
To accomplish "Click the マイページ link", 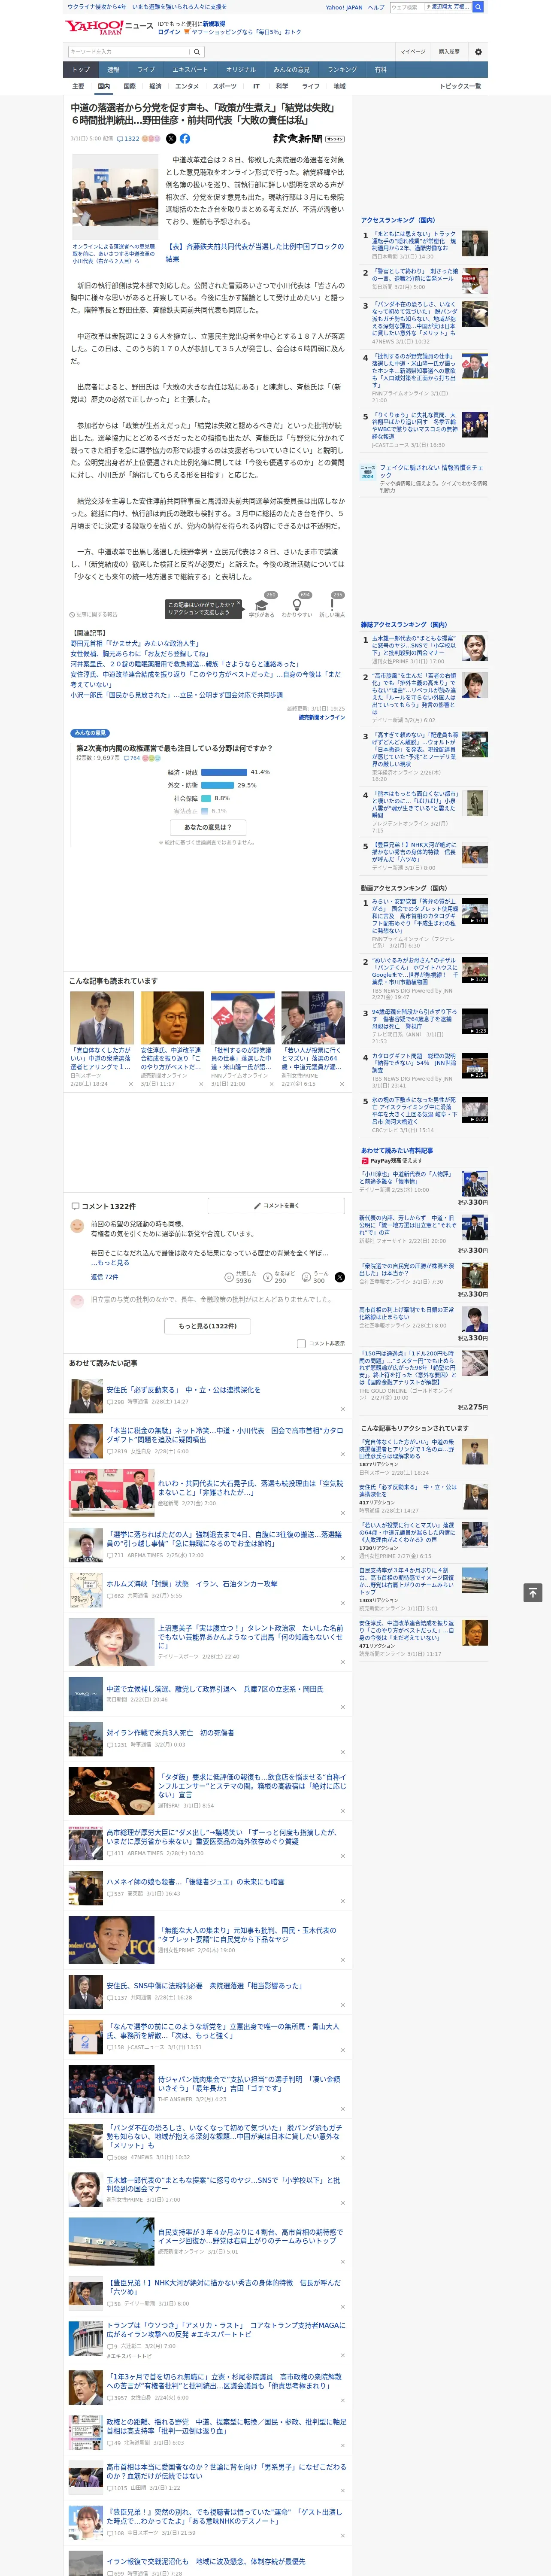I will click(x=412, y=52).
